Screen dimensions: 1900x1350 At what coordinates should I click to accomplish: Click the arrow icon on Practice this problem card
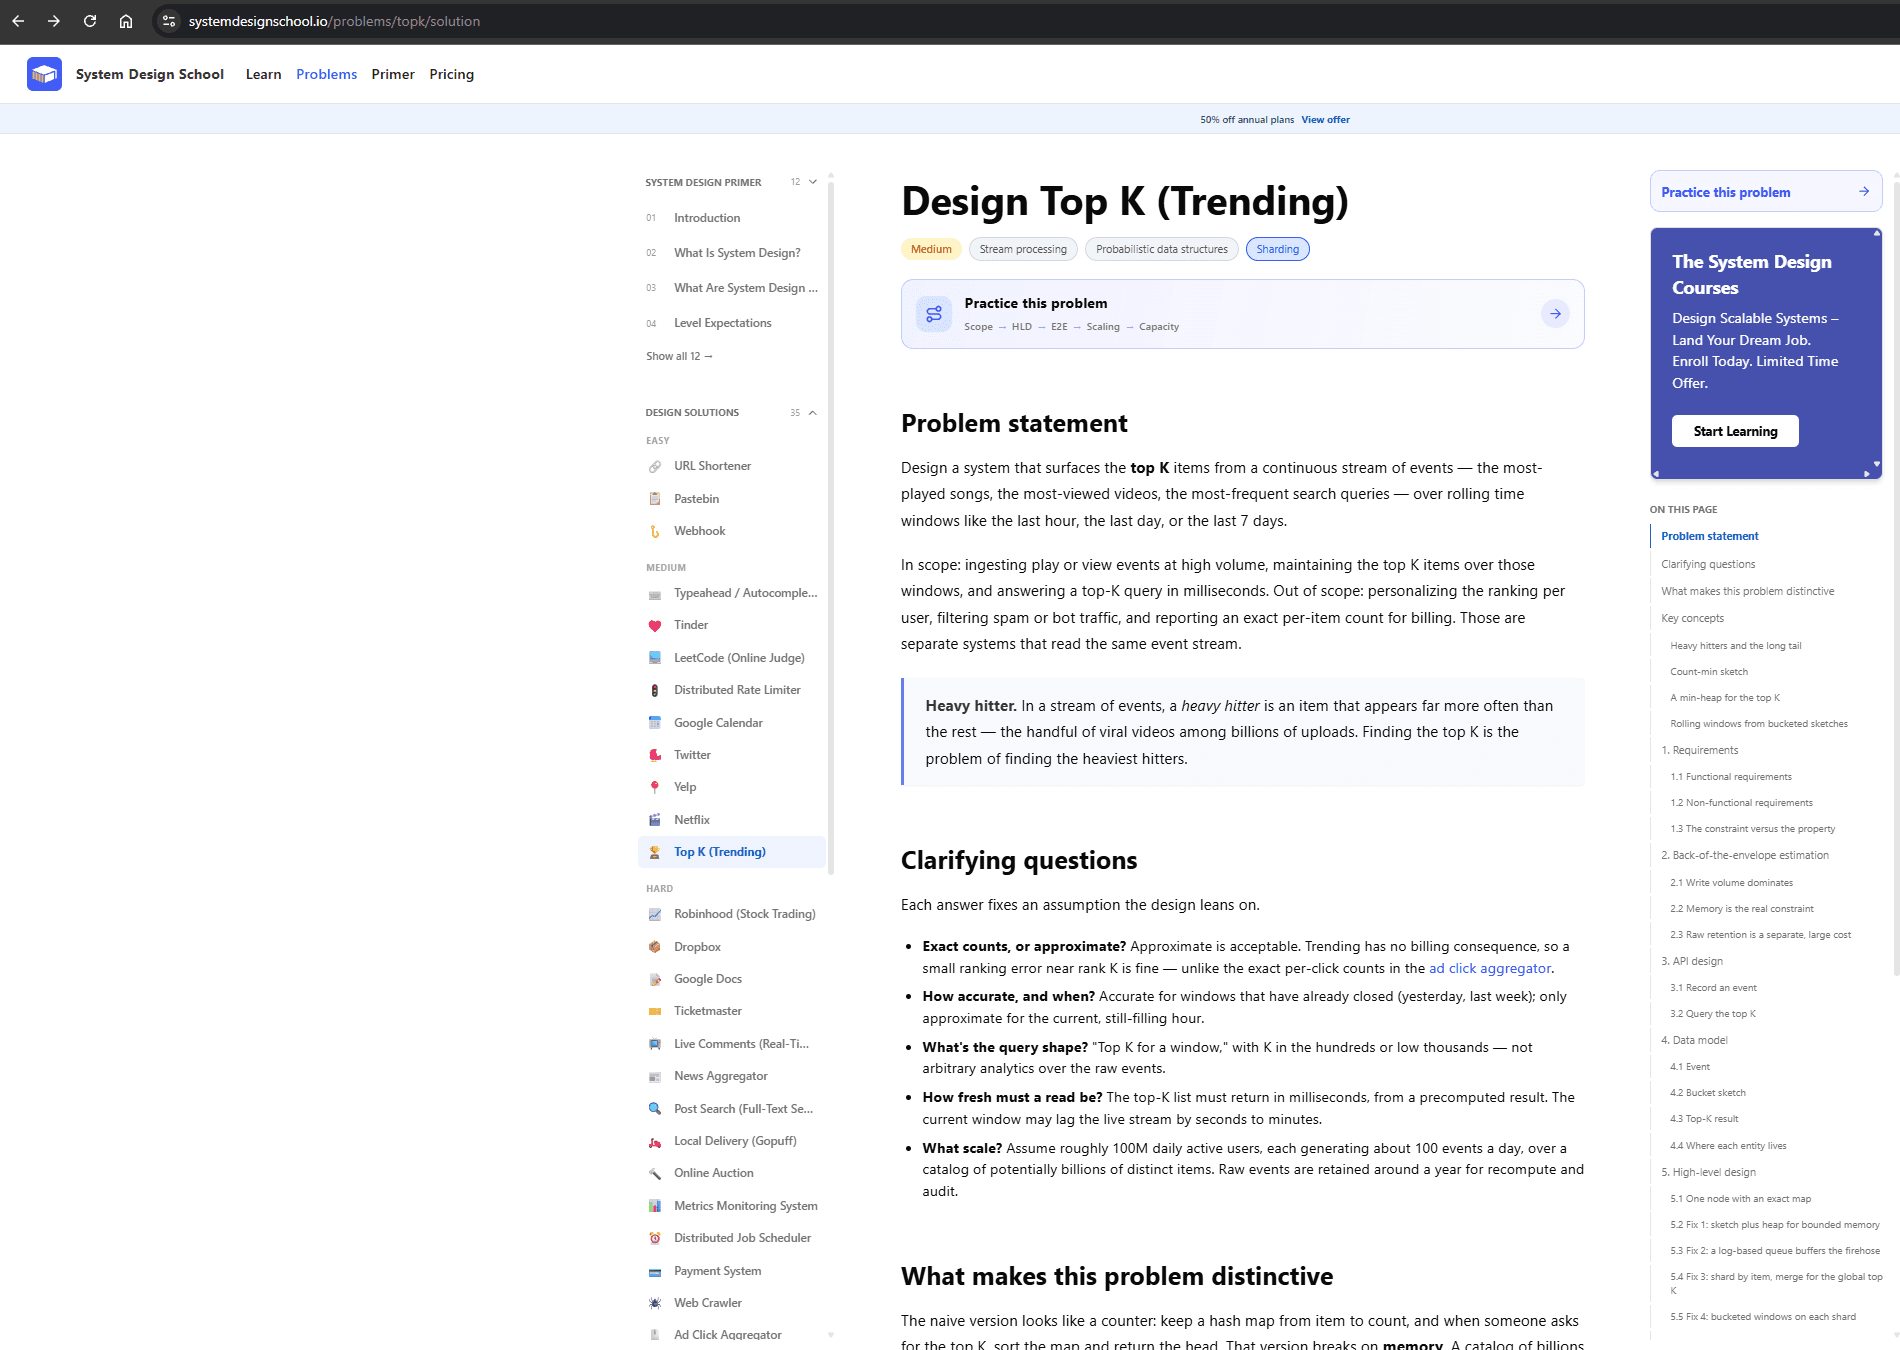[1555, 314]
